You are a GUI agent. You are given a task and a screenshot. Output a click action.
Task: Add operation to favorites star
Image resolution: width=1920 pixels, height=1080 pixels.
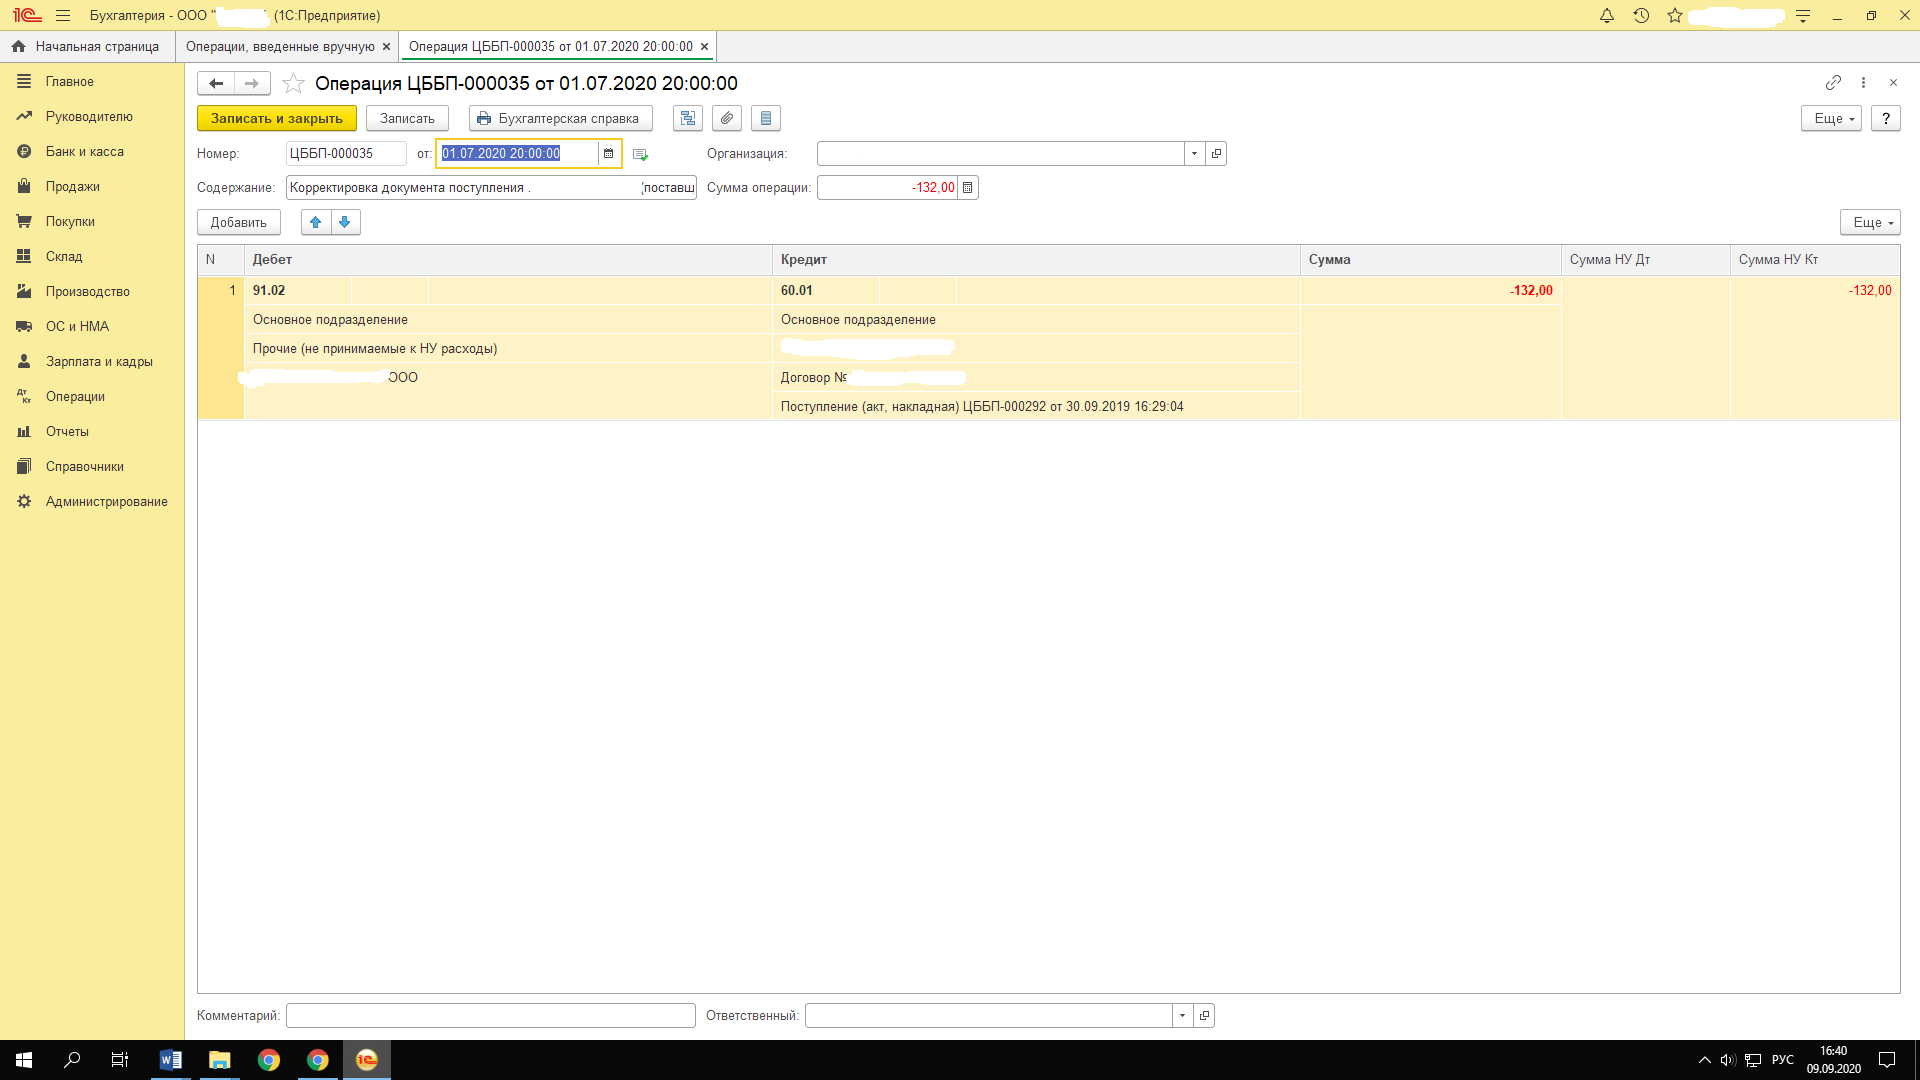point(293,83)
